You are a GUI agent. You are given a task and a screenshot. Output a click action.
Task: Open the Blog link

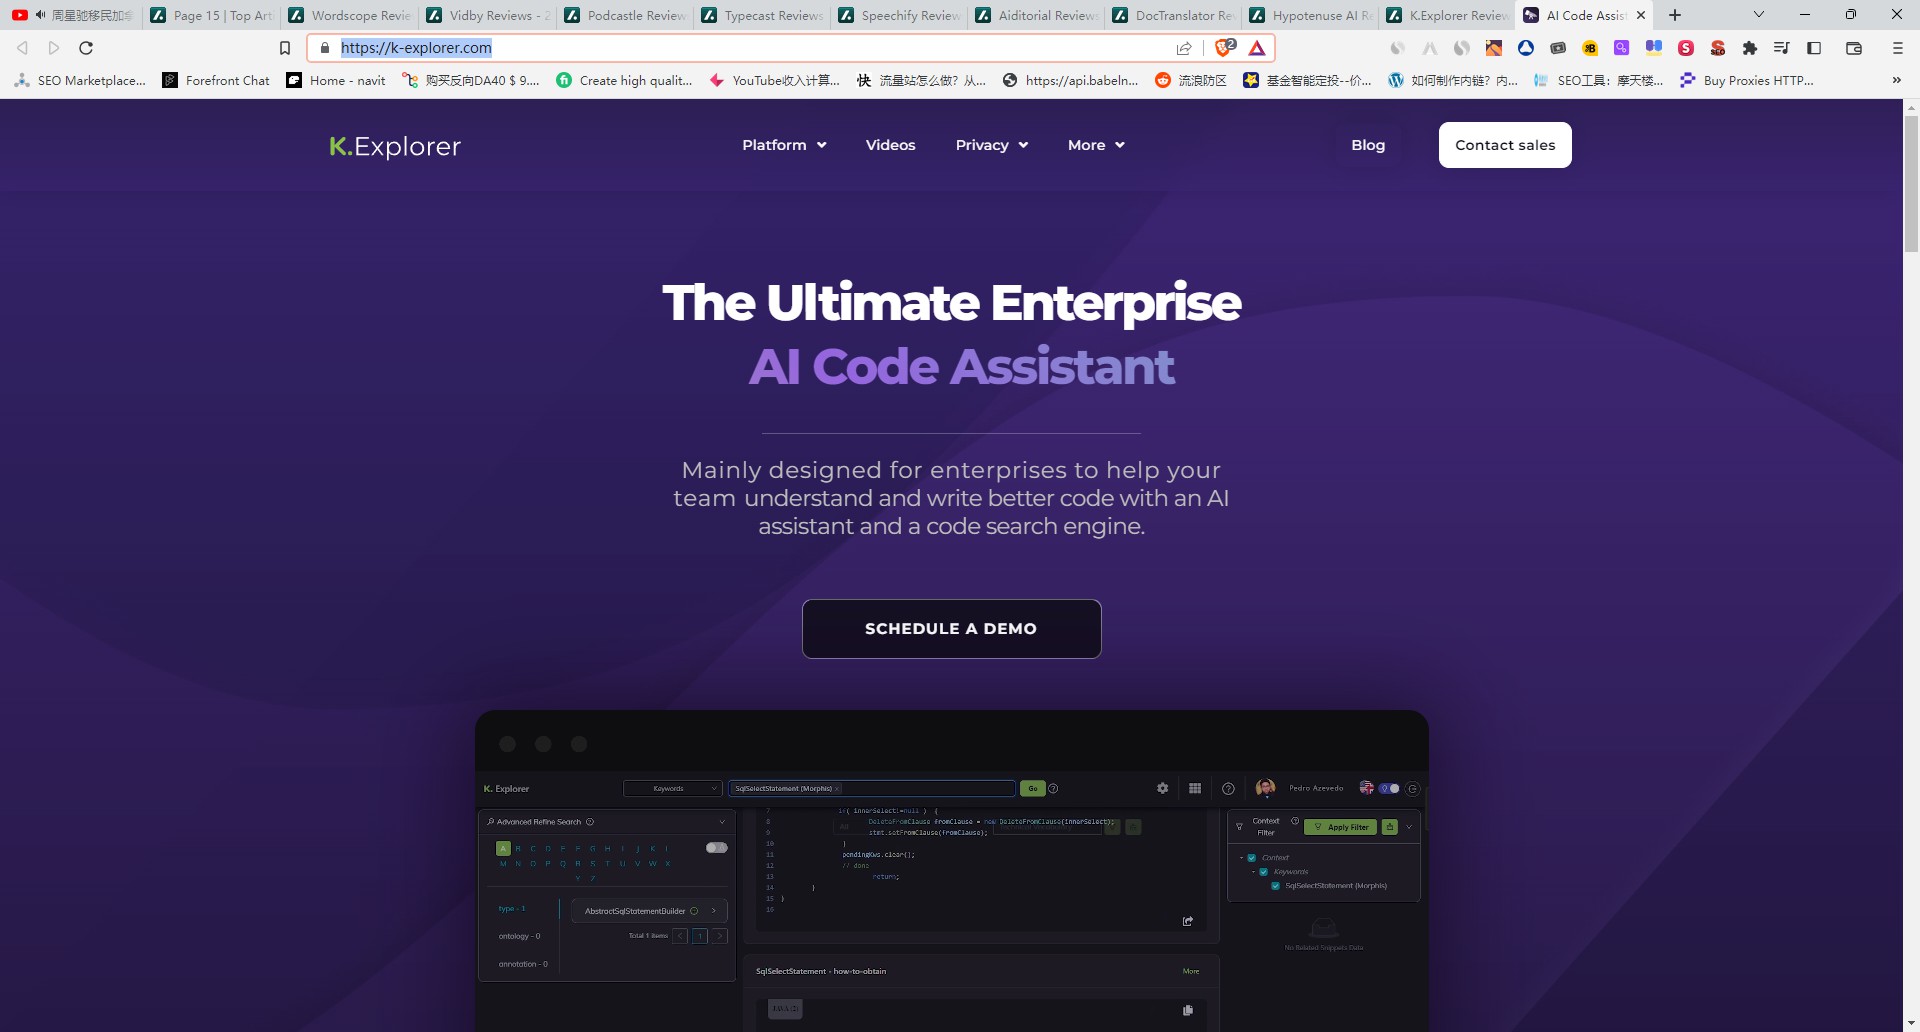pyautogui.click(x=1368, y=145)
